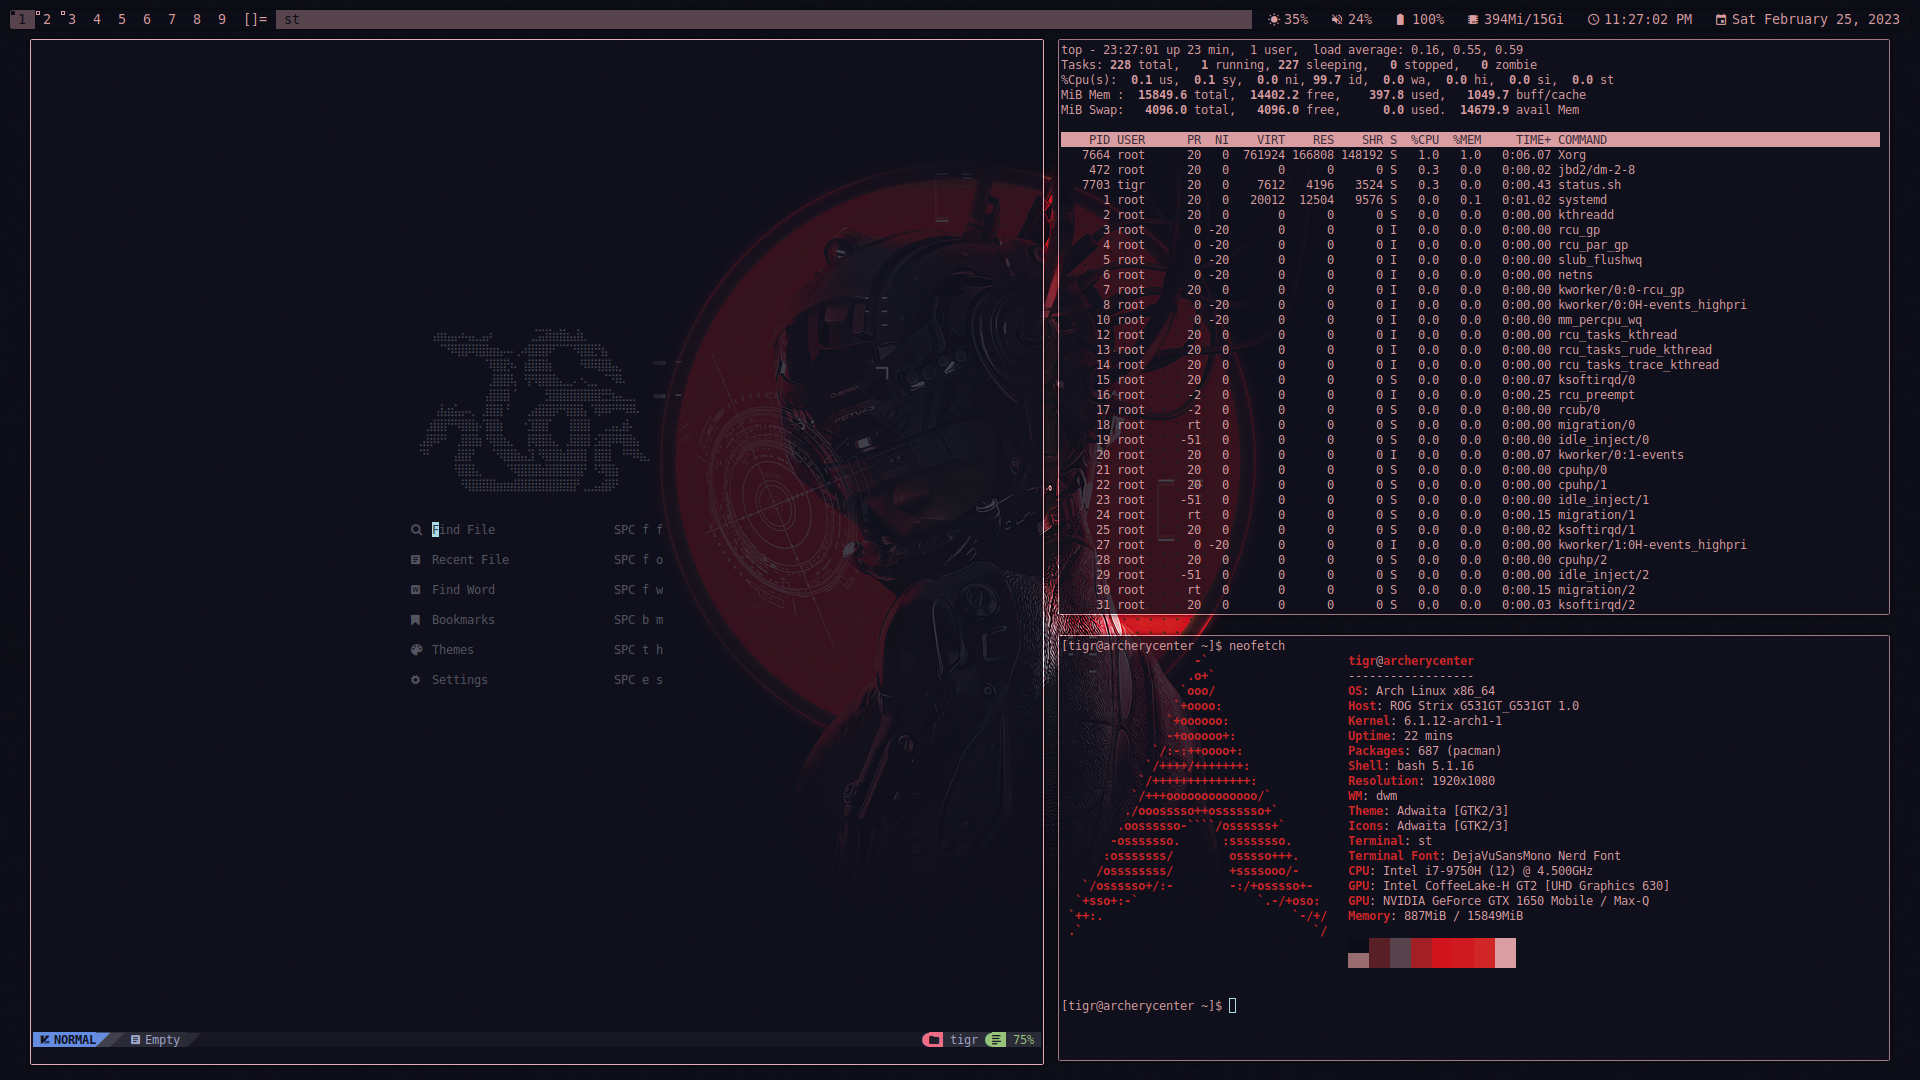Click the memory chip icon beside 394Mi/15Gi
This screenshot has width=1920, height=1080.
pos(1473,19)
